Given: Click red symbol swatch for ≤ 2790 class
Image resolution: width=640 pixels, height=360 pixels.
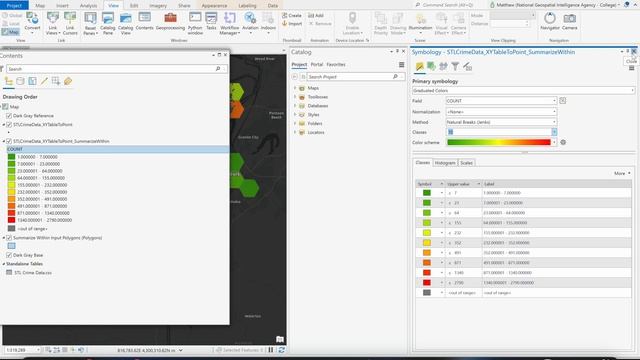Looking at the screenshot, I should [x=427, y=282].
